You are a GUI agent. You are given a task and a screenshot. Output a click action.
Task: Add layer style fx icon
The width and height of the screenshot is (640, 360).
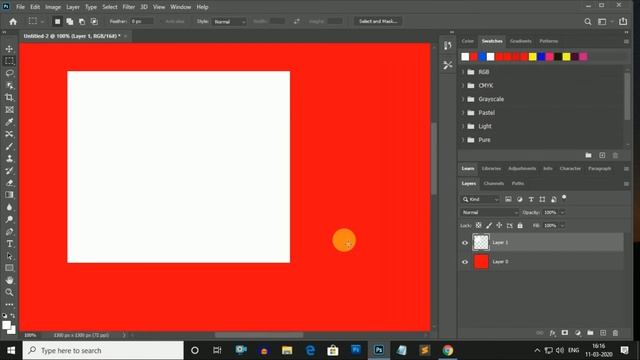click(552, 333)
